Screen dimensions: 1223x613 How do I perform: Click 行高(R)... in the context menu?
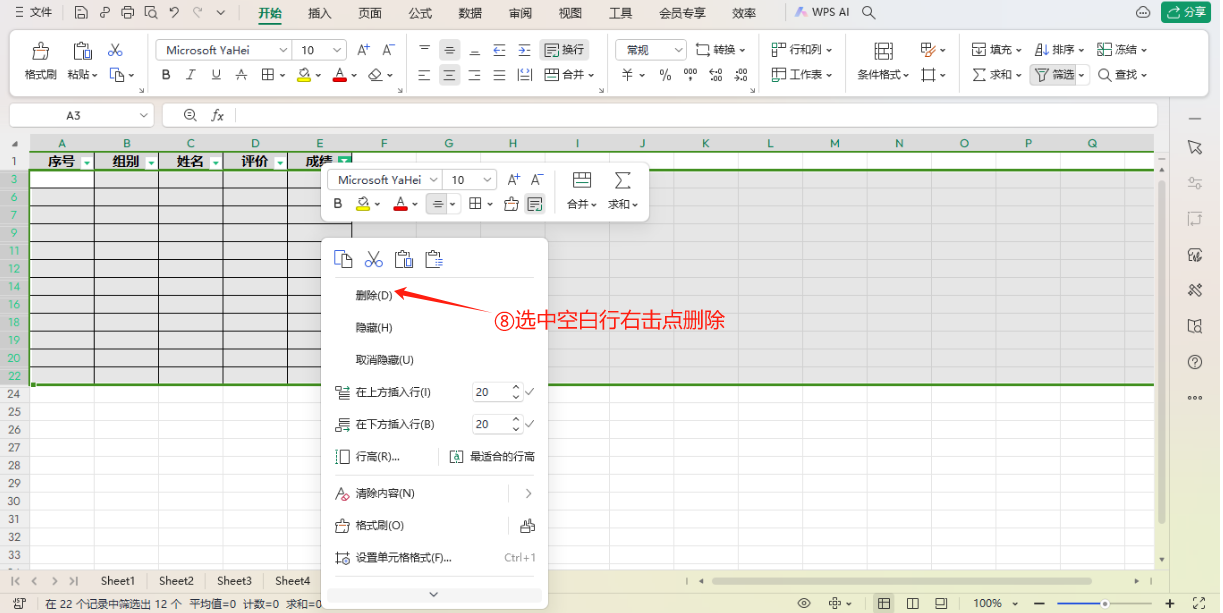coord(378,457)
